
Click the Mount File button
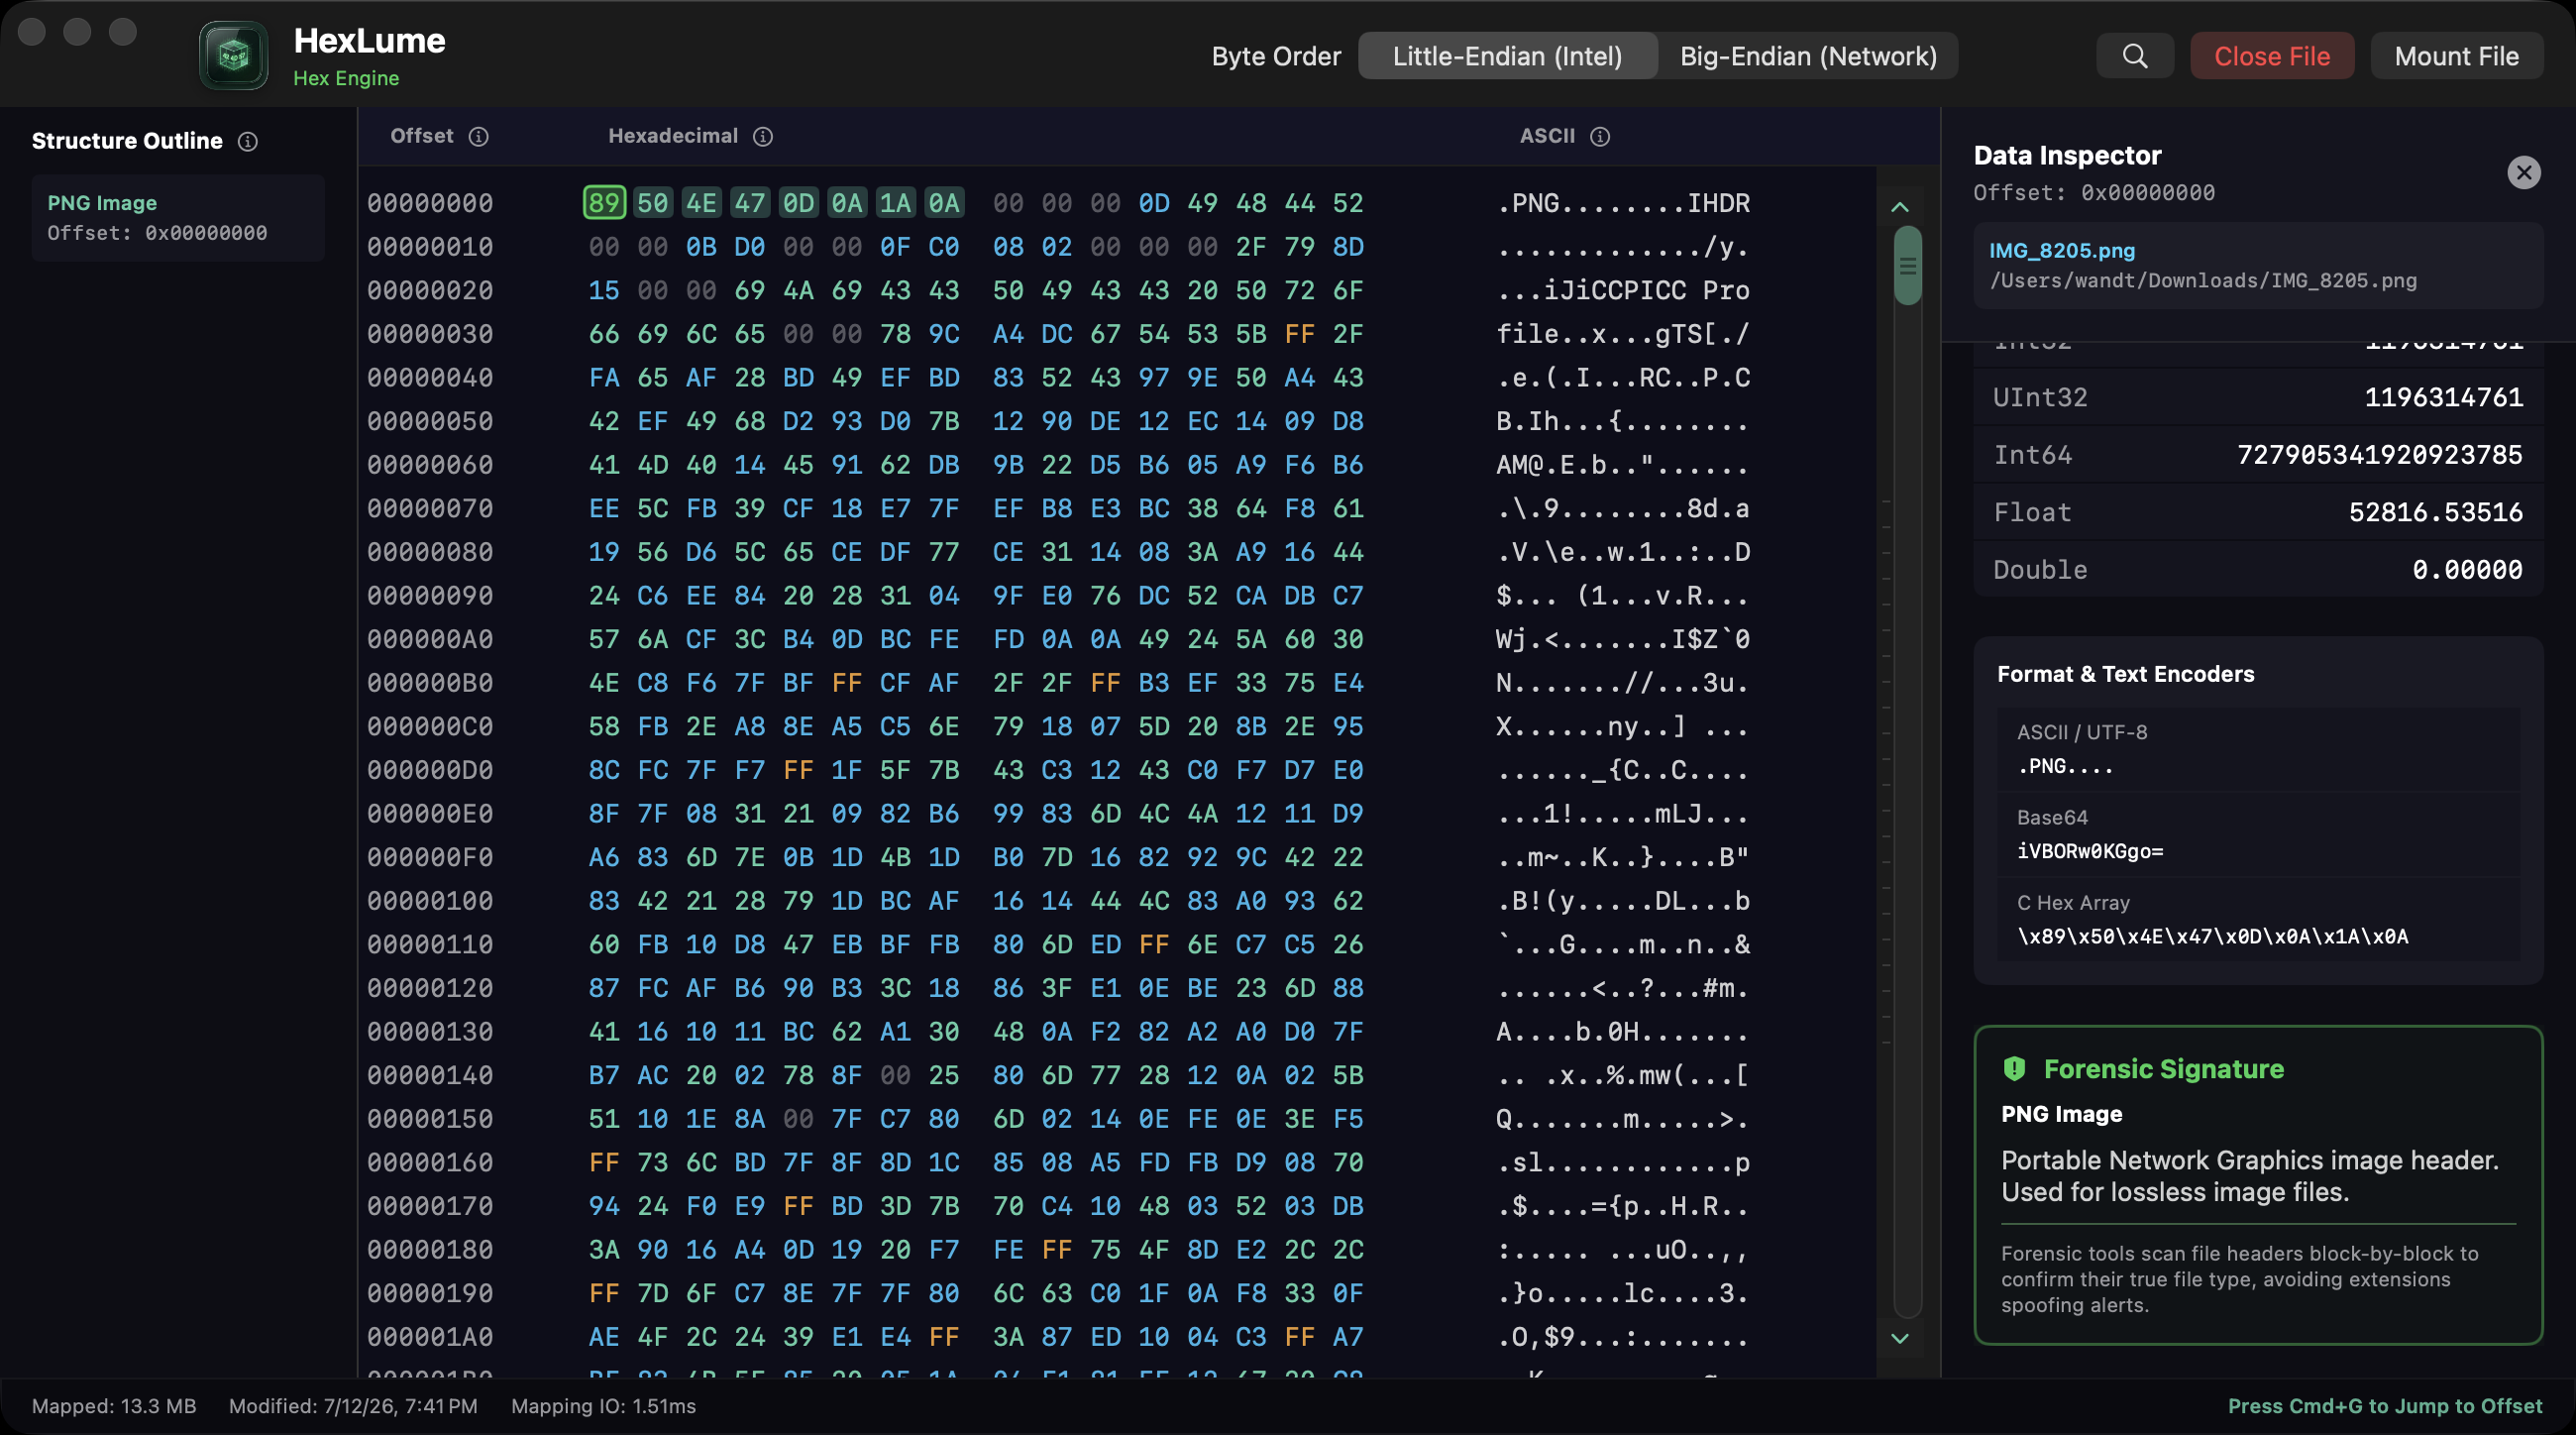tap(2456, 56)
